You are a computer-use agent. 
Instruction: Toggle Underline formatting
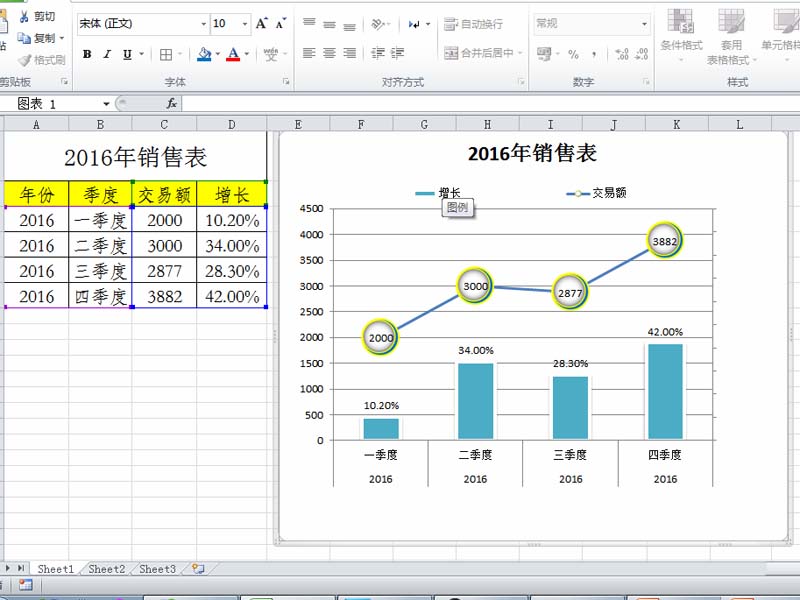126,54
